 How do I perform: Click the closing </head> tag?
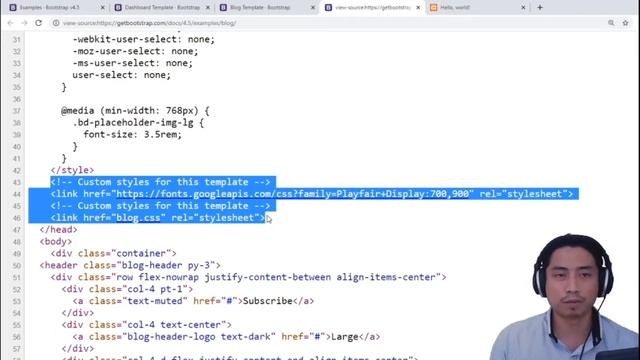[x=58, y=229]
